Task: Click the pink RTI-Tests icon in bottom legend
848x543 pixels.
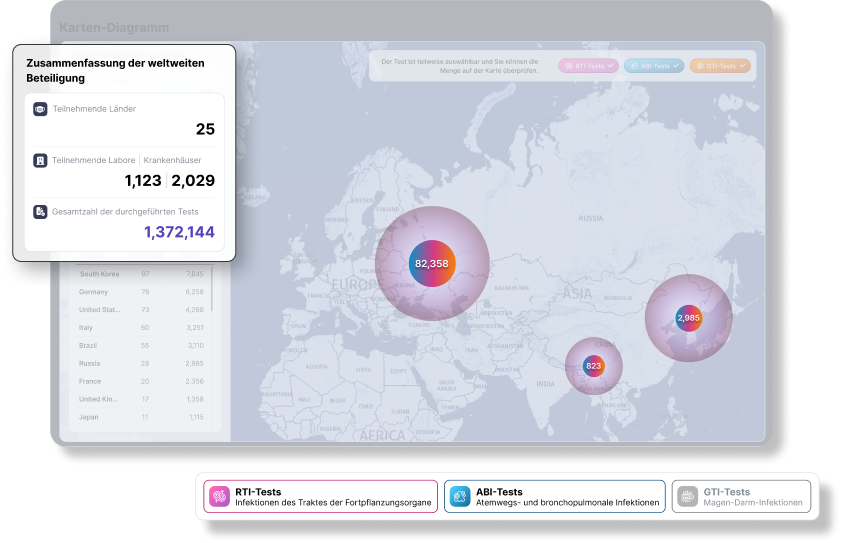Action: click(x=220, y=496)
